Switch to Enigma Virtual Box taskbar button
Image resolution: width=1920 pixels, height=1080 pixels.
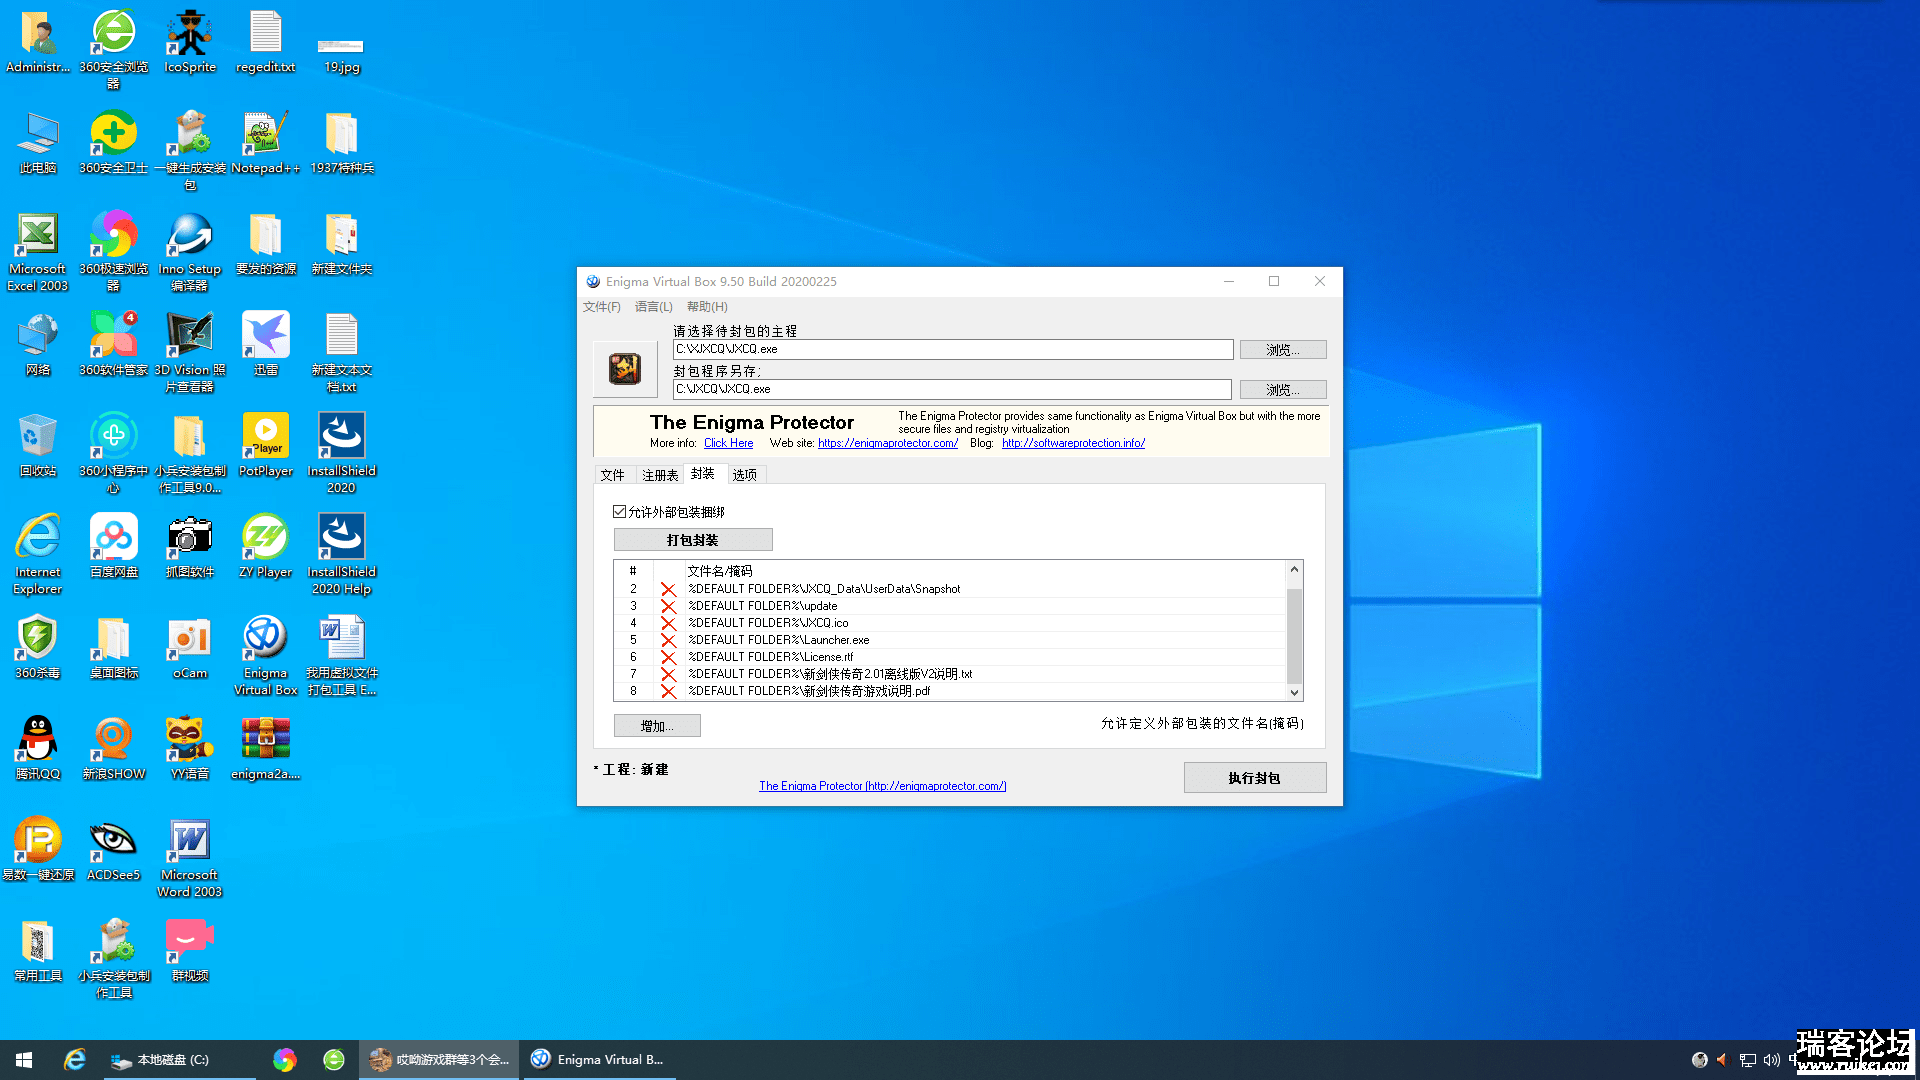click(x=598, y=1060)
